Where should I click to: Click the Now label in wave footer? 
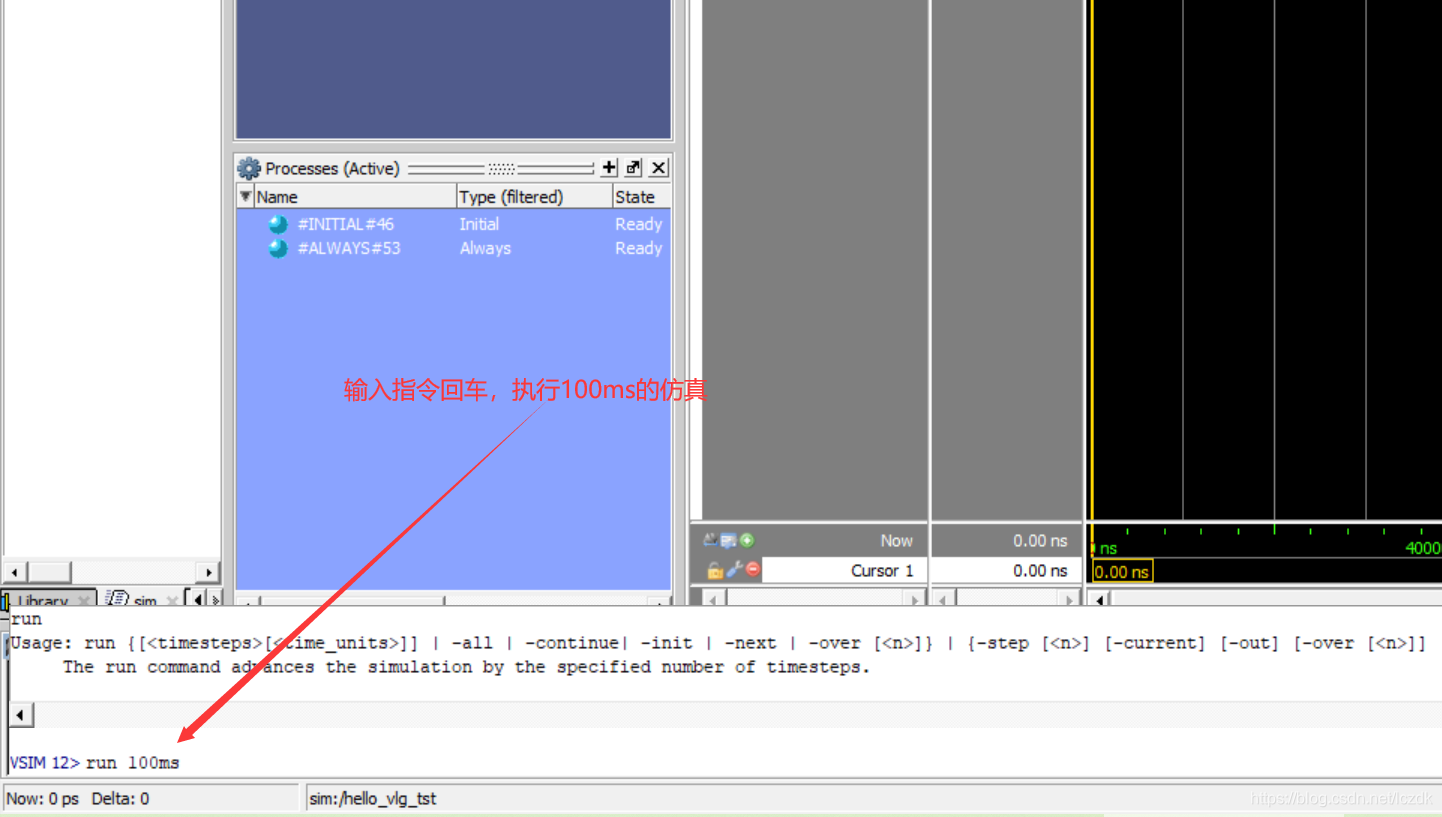pyautogui.click(x=896, y=540)
